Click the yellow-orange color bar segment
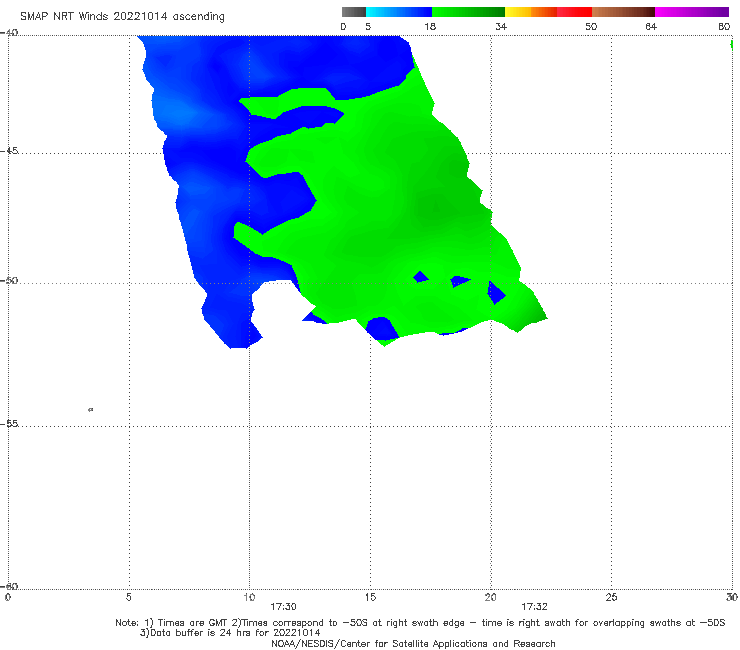 point(531,12)
